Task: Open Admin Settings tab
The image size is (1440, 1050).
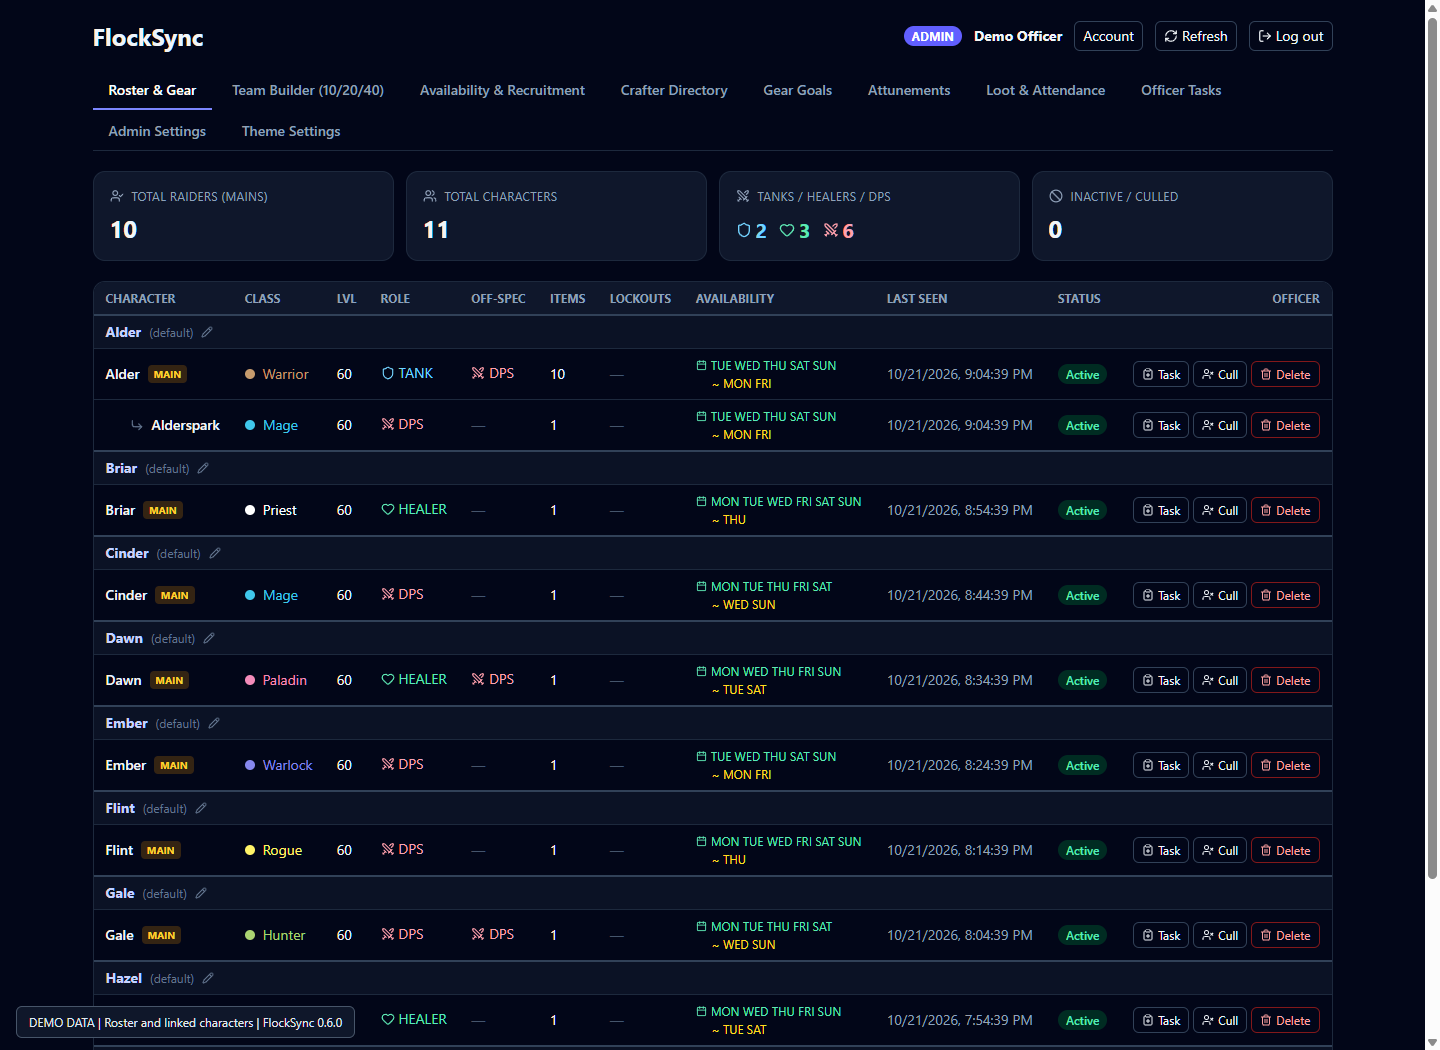Action: [x=157, y=131]
